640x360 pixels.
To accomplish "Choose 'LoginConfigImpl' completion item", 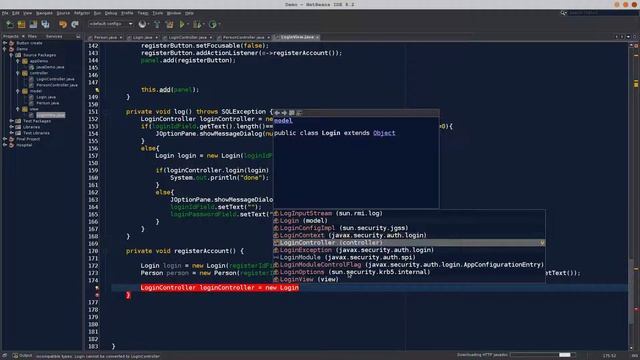I will point(409,228).
